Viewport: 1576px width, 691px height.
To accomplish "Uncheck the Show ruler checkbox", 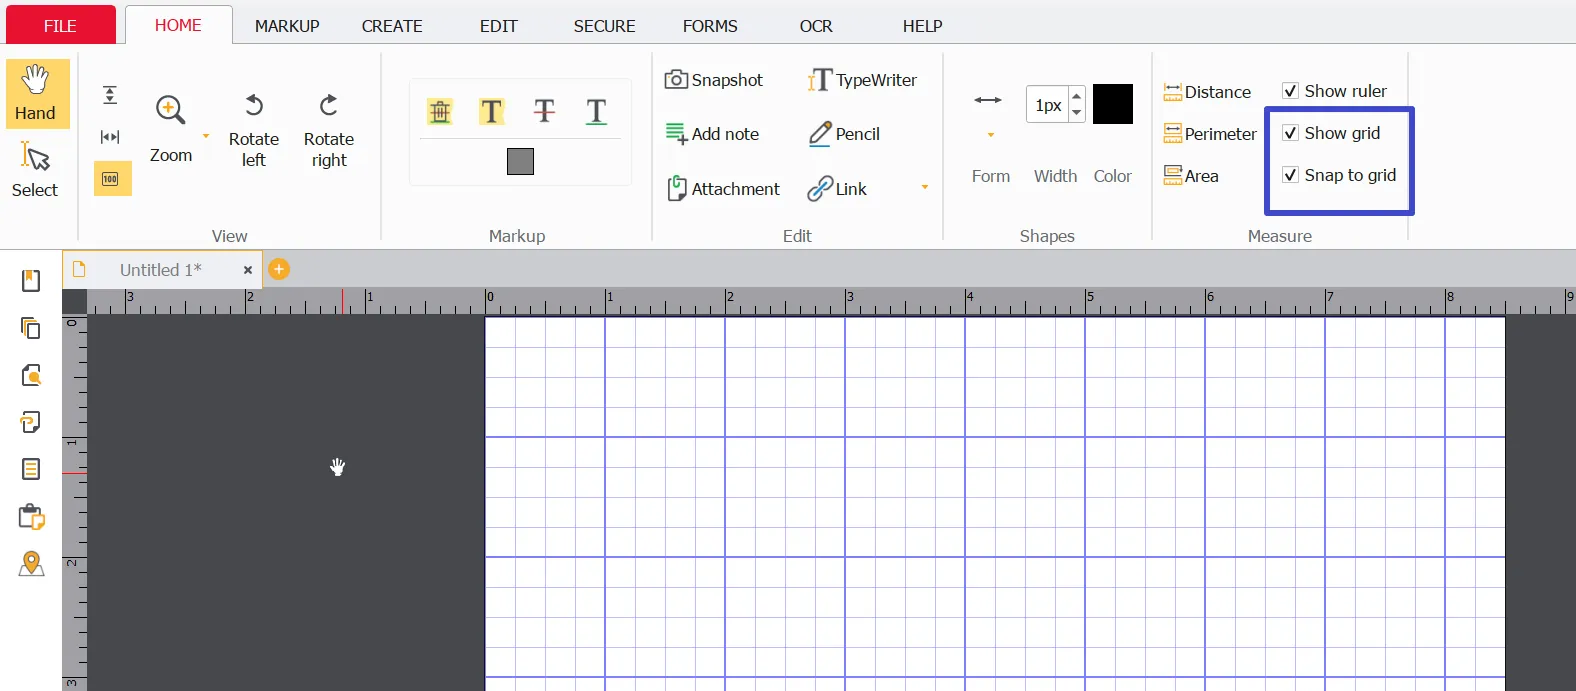I will pyautogui.click(x=1290, y=91).
